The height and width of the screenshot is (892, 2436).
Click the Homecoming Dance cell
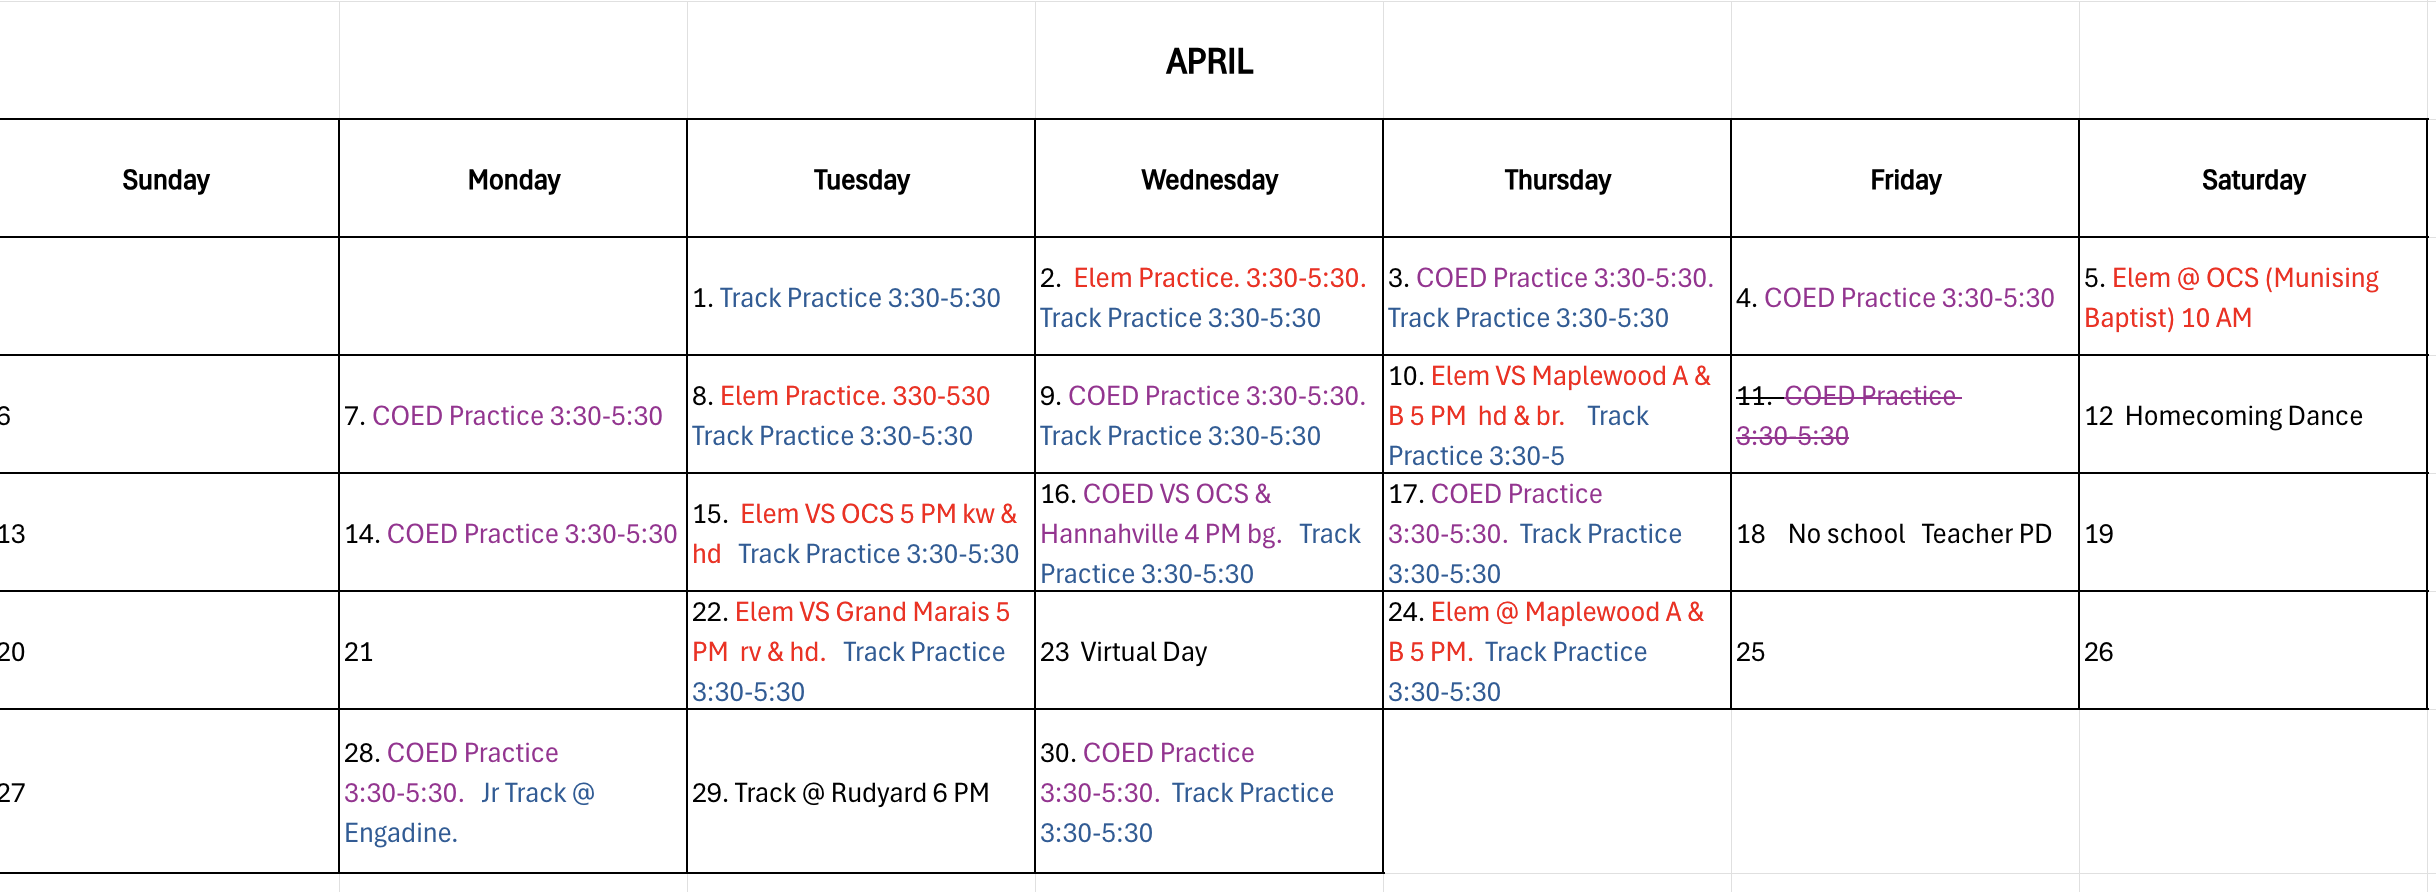point(2253,415)
